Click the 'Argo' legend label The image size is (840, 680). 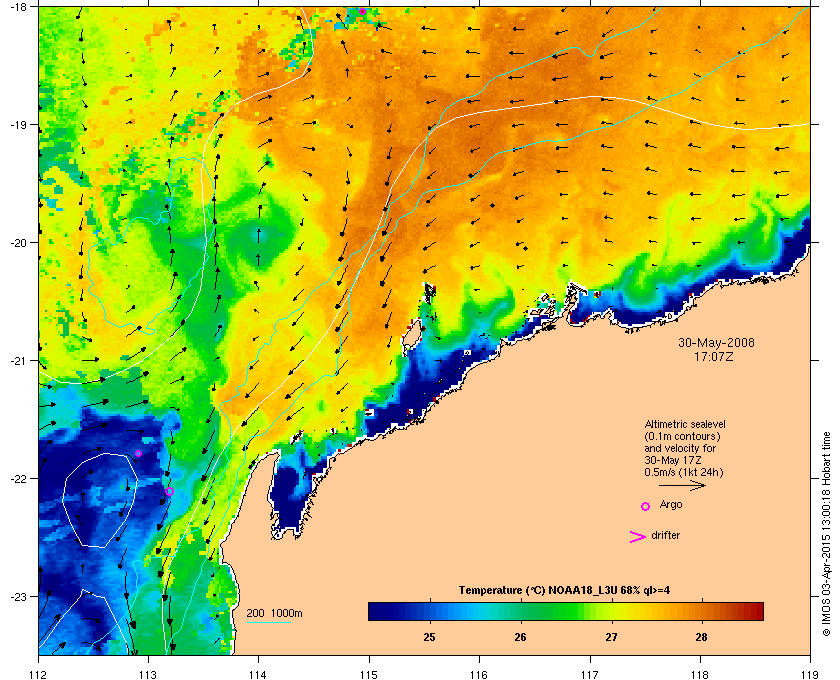pyautogui.click(x=671, y=504)
